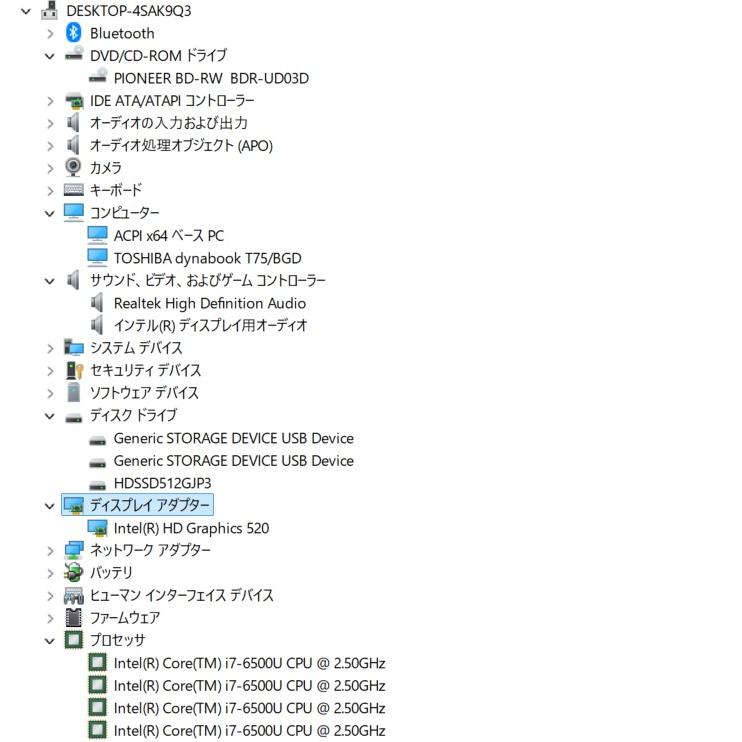Expand the セキュリティ デバイス category chevron
The width and height of the screenshot is (742, 742).
(50, 371)
